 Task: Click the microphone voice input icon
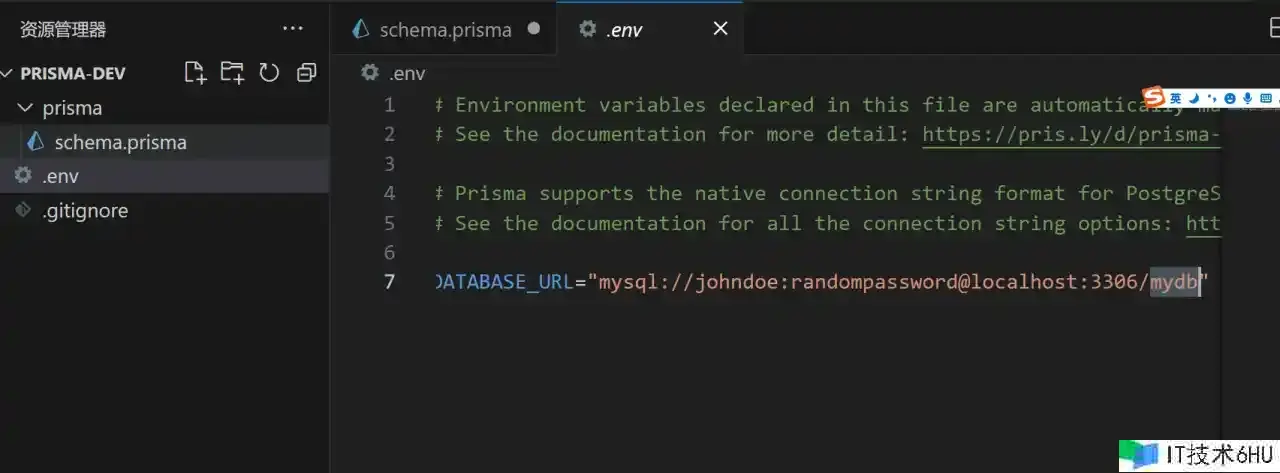coord(1246,98)
